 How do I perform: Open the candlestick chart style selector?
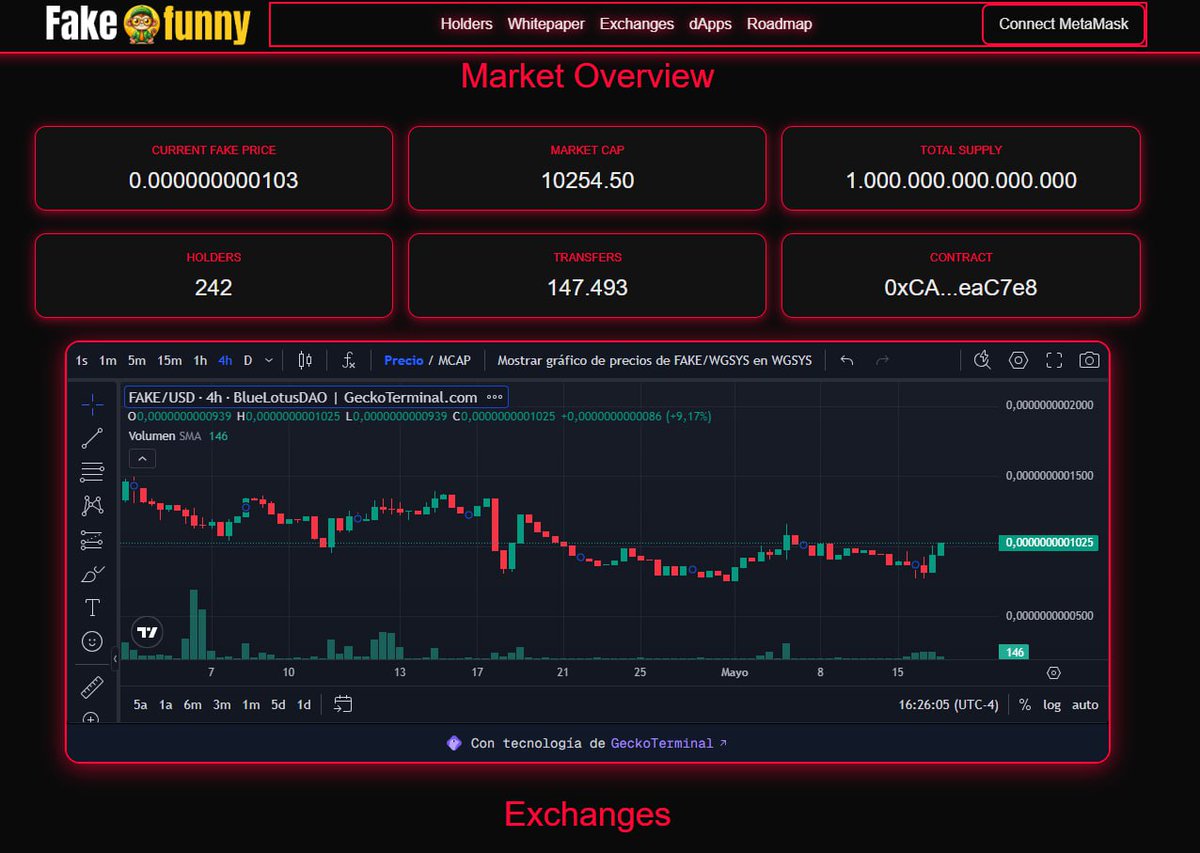306,360
